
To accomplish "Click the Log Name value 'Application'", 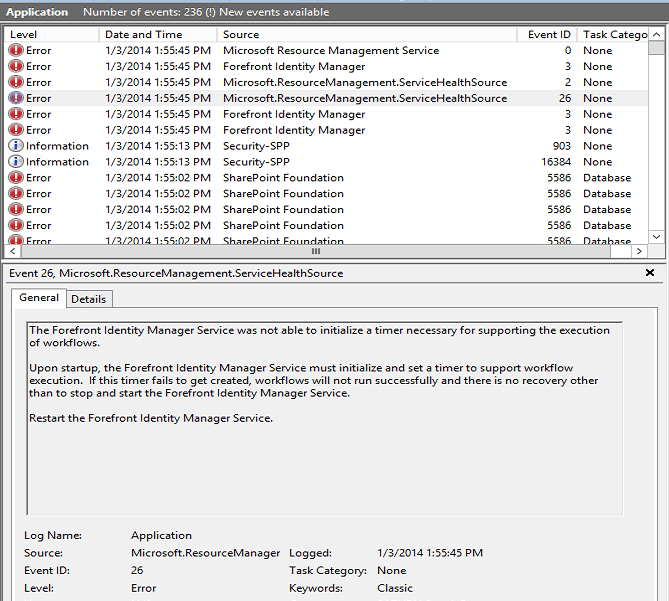I will pos(161,535).
